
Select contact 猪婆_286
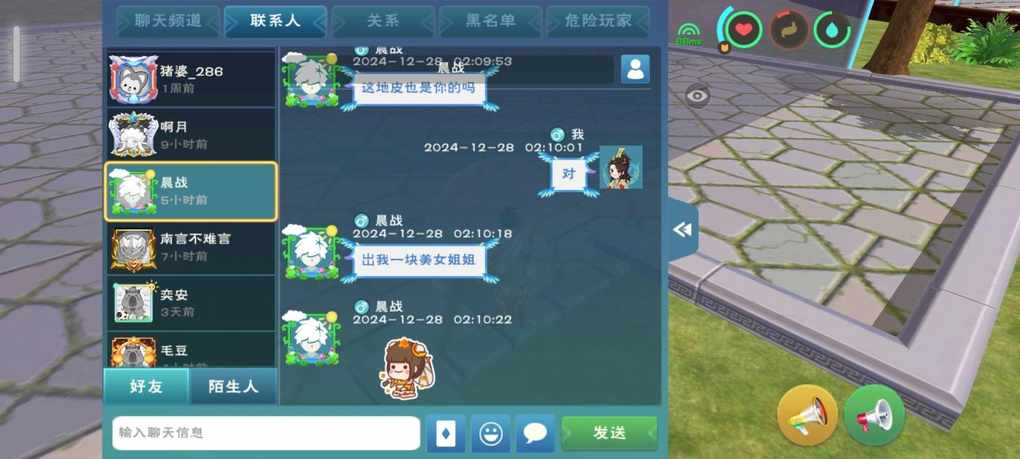tap(191, 79)
